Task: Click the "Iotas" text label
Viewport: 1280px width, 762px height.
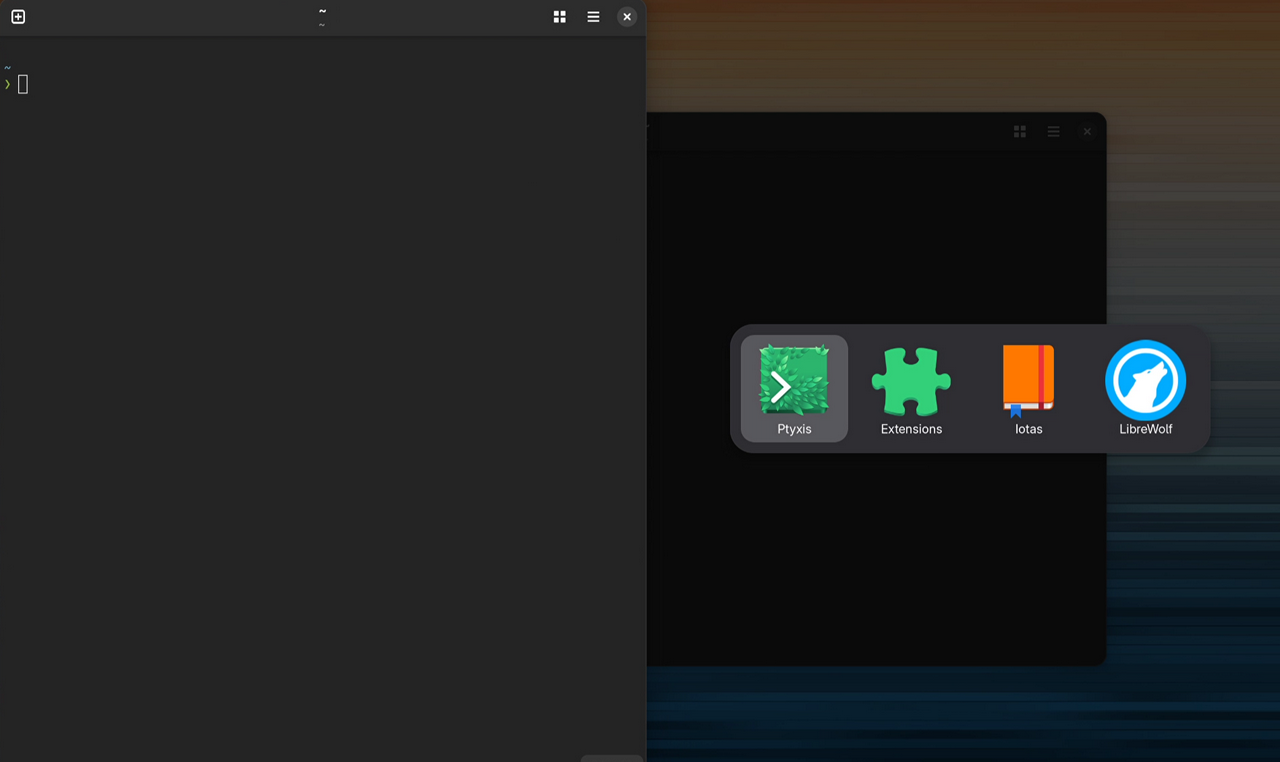Action: (x=1028, y=429)
